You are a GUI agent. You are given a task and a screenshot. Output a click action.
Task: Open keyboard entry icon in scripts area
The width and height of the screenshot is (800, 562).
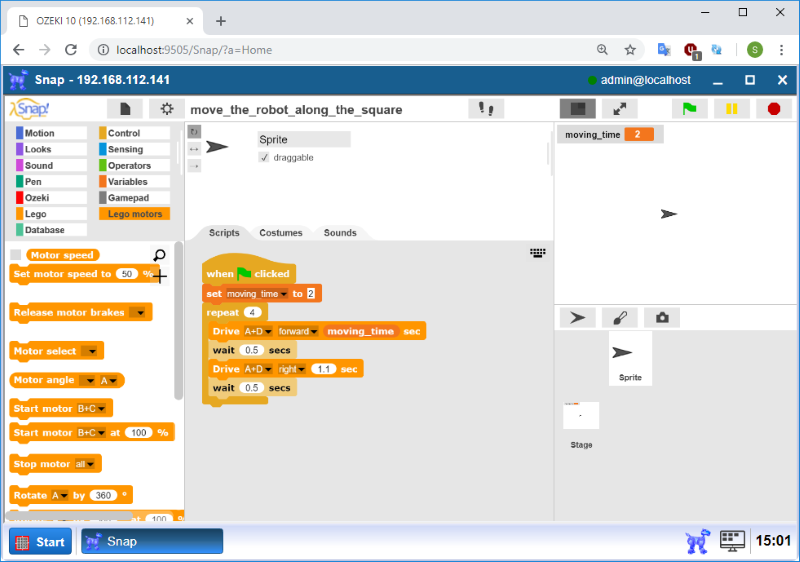click(537, 252)
